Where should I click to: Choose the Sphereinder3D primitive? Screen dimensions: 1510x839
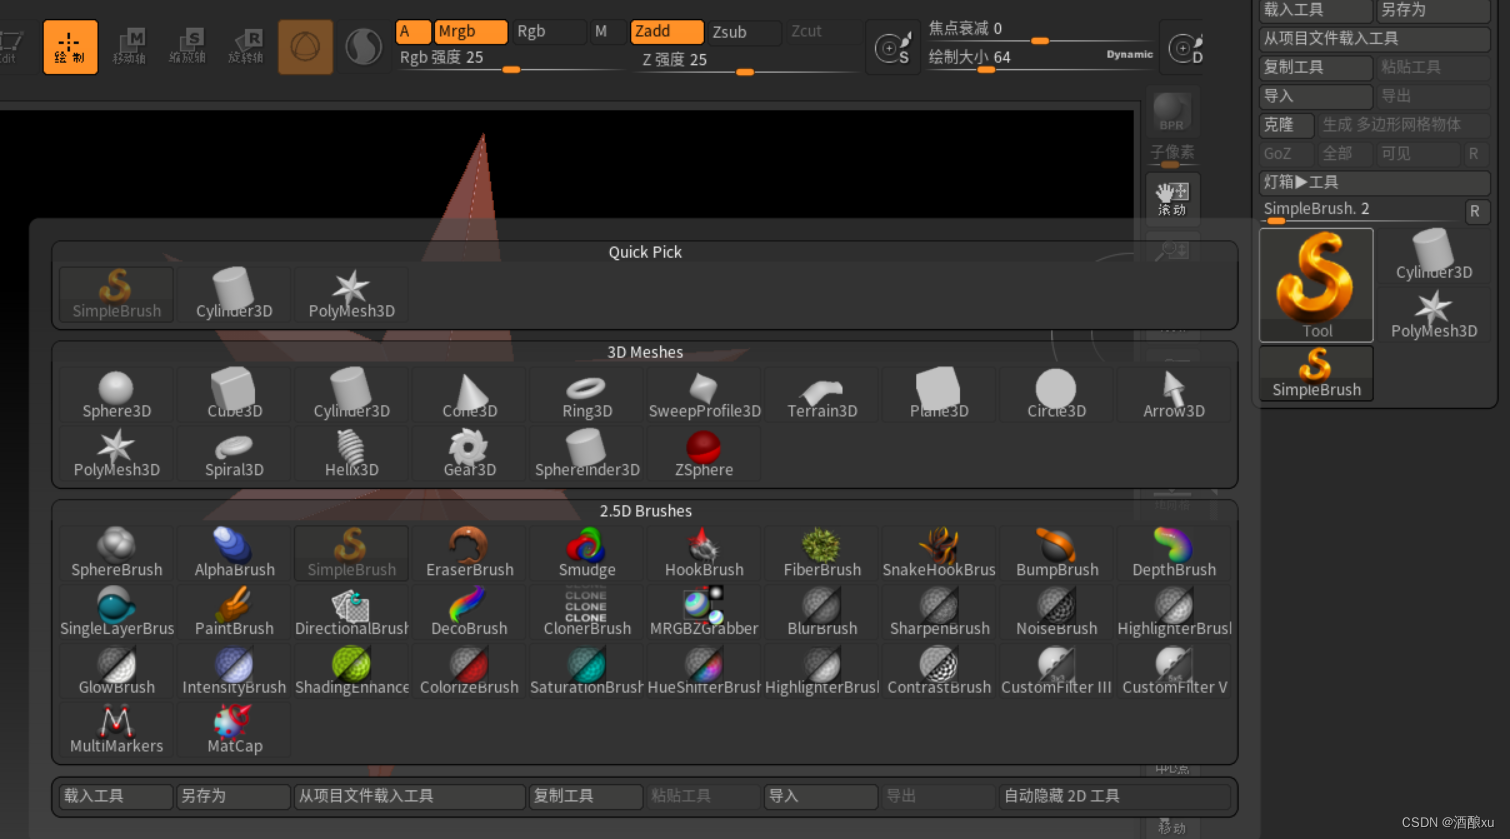point(587,454)
